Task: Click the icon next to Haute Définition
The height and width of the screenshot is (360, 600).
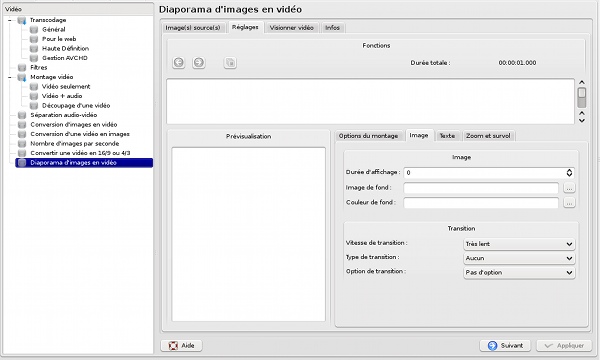Action: coord(34,49)
